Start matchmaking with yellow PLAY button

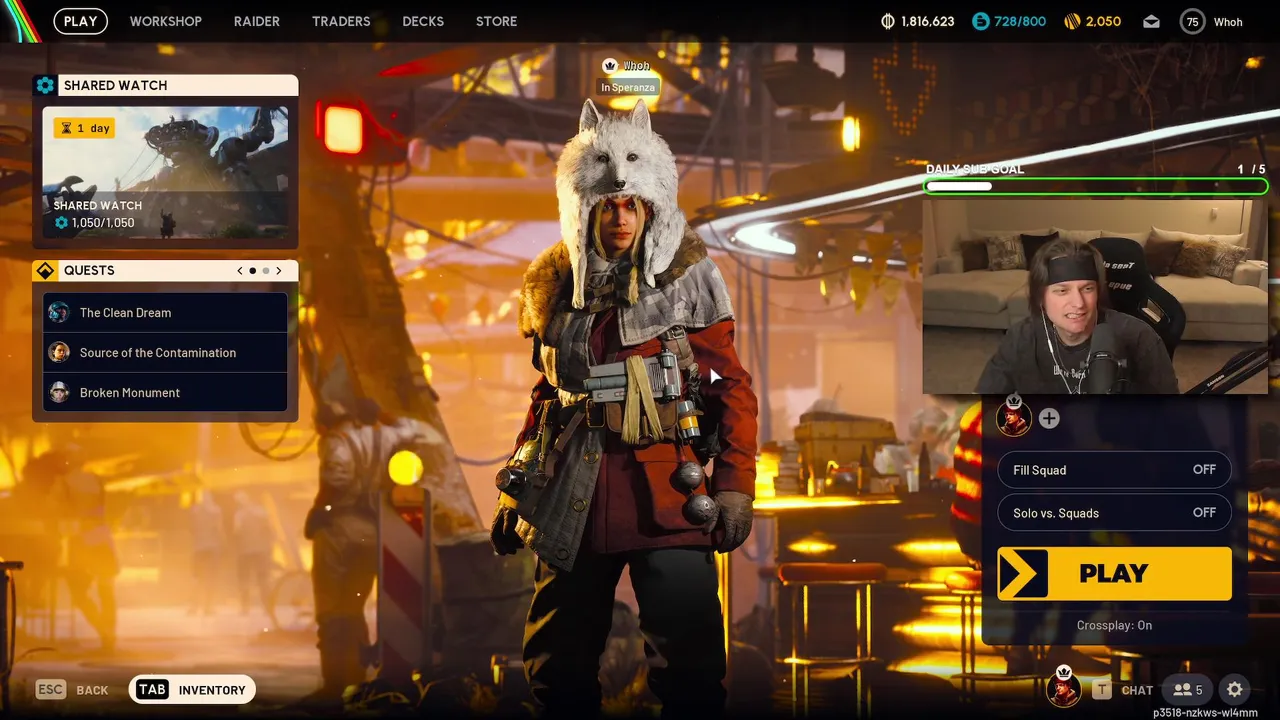tap(1114, 573)
